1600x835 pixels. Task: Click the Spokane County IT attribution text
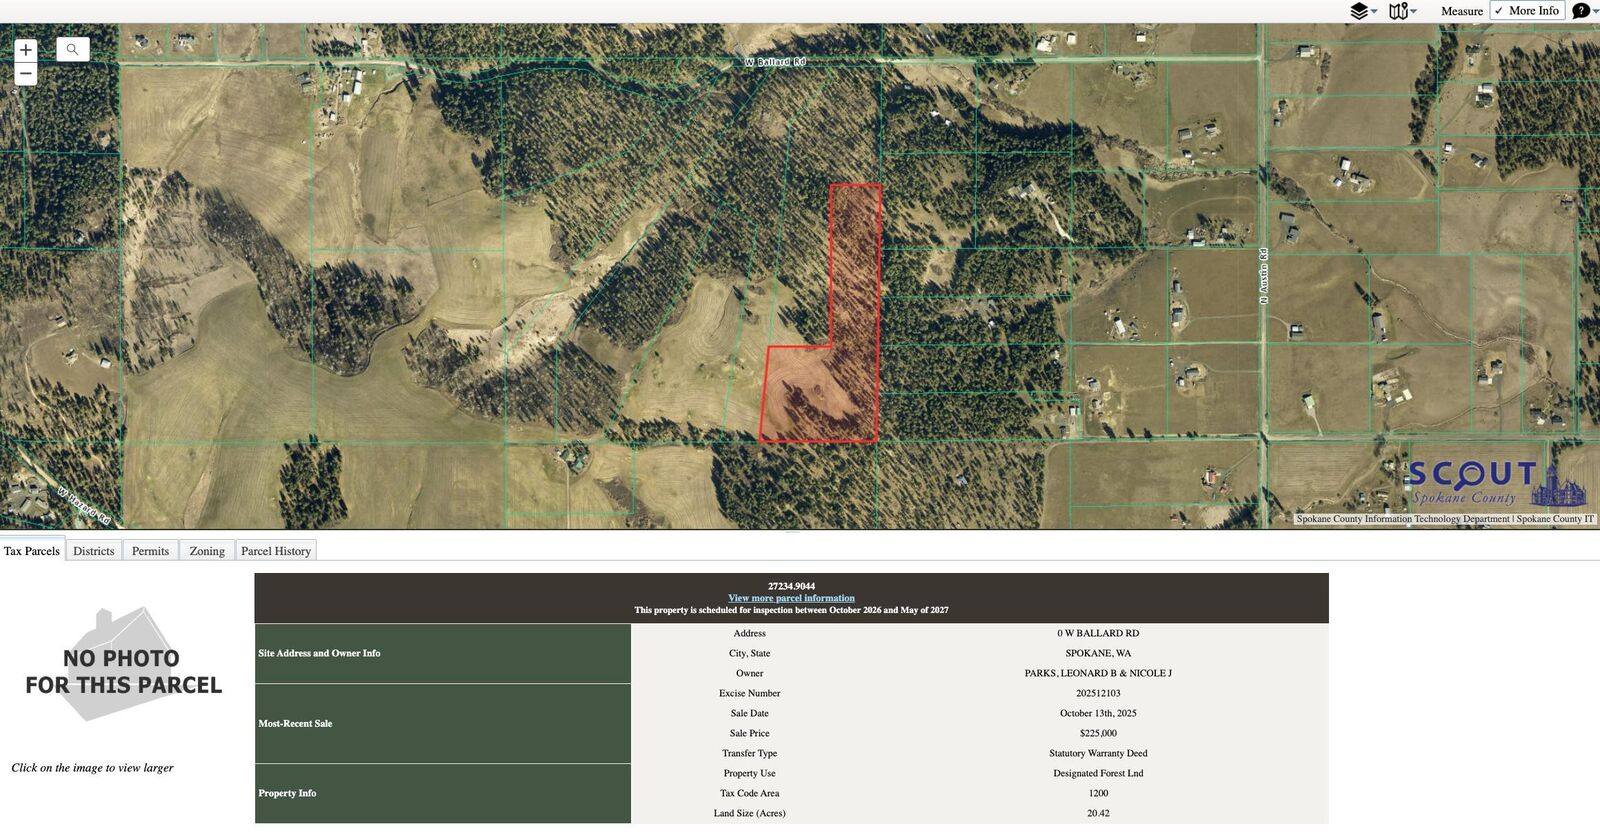point(1555,519)
